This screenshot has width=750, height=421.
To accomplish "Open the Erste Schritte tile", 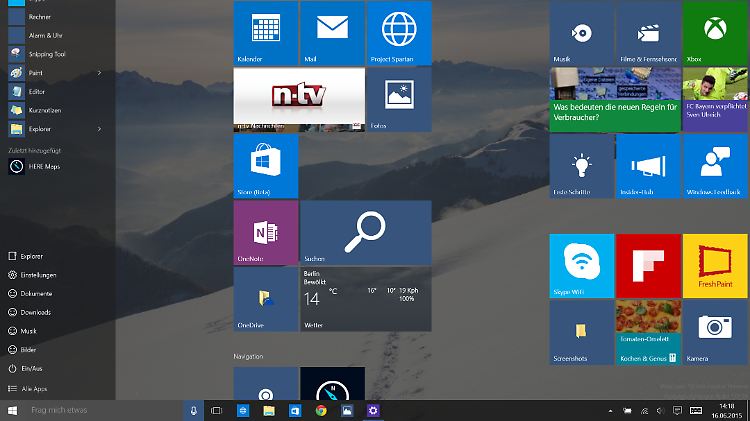I will point(581,166).
